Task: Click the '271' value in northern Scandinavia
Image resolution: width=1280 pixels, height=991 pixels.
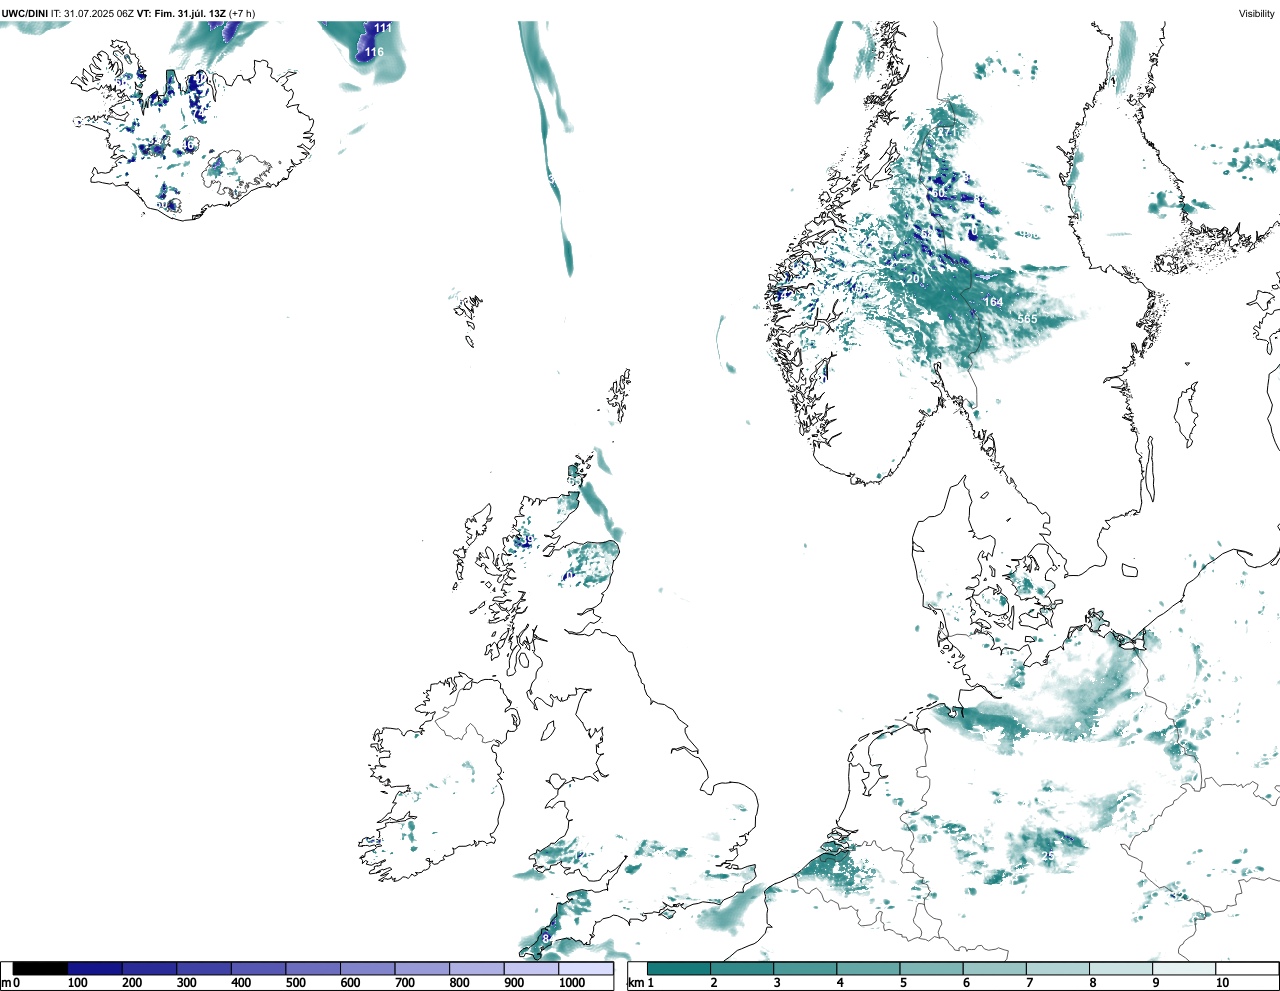Action: pos(946,132)
